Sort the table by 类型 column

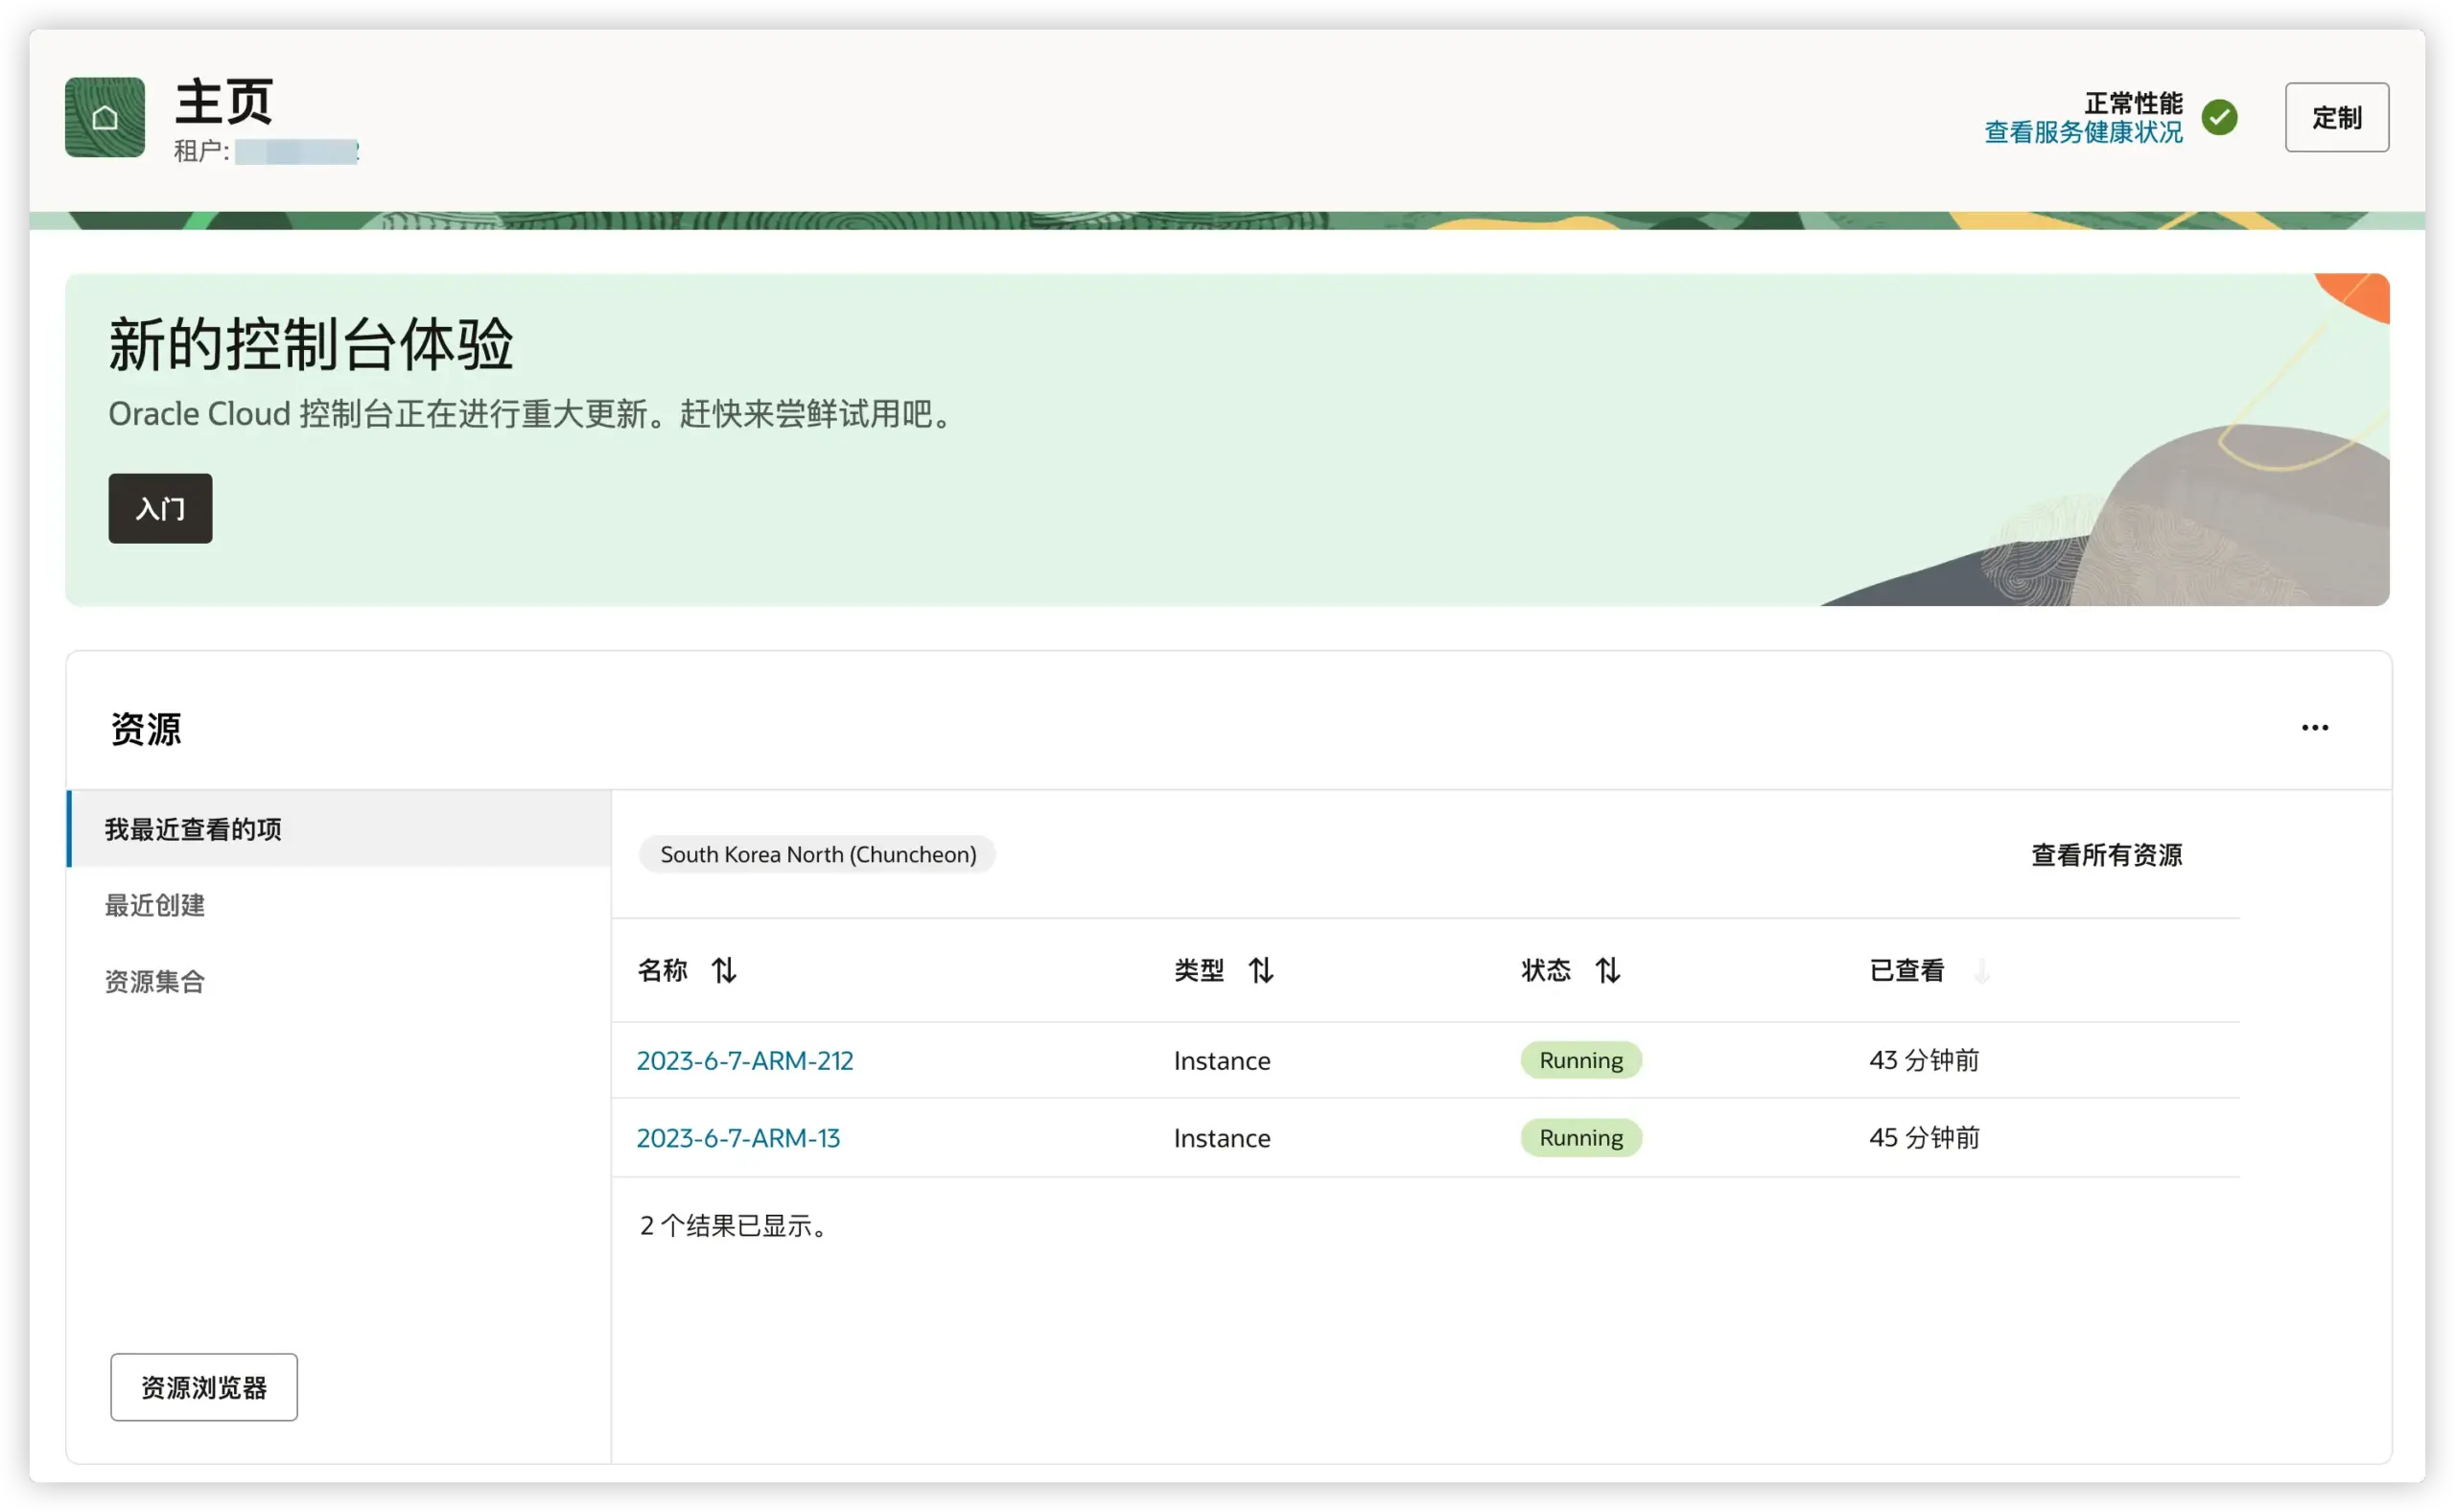[x=1261, y=969]
